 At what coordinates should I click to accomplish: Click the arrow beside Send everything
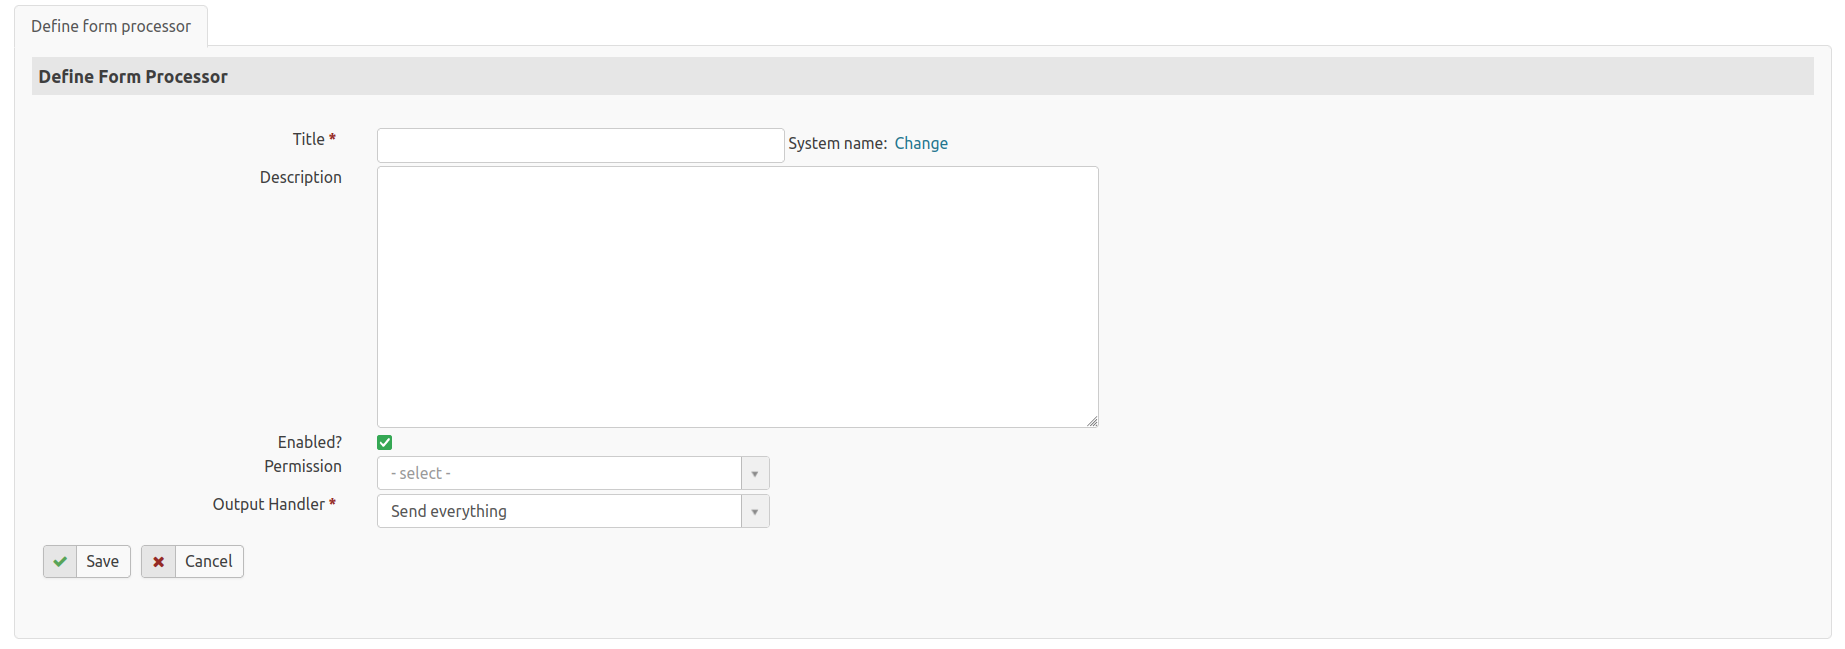[x=755, y=511]
